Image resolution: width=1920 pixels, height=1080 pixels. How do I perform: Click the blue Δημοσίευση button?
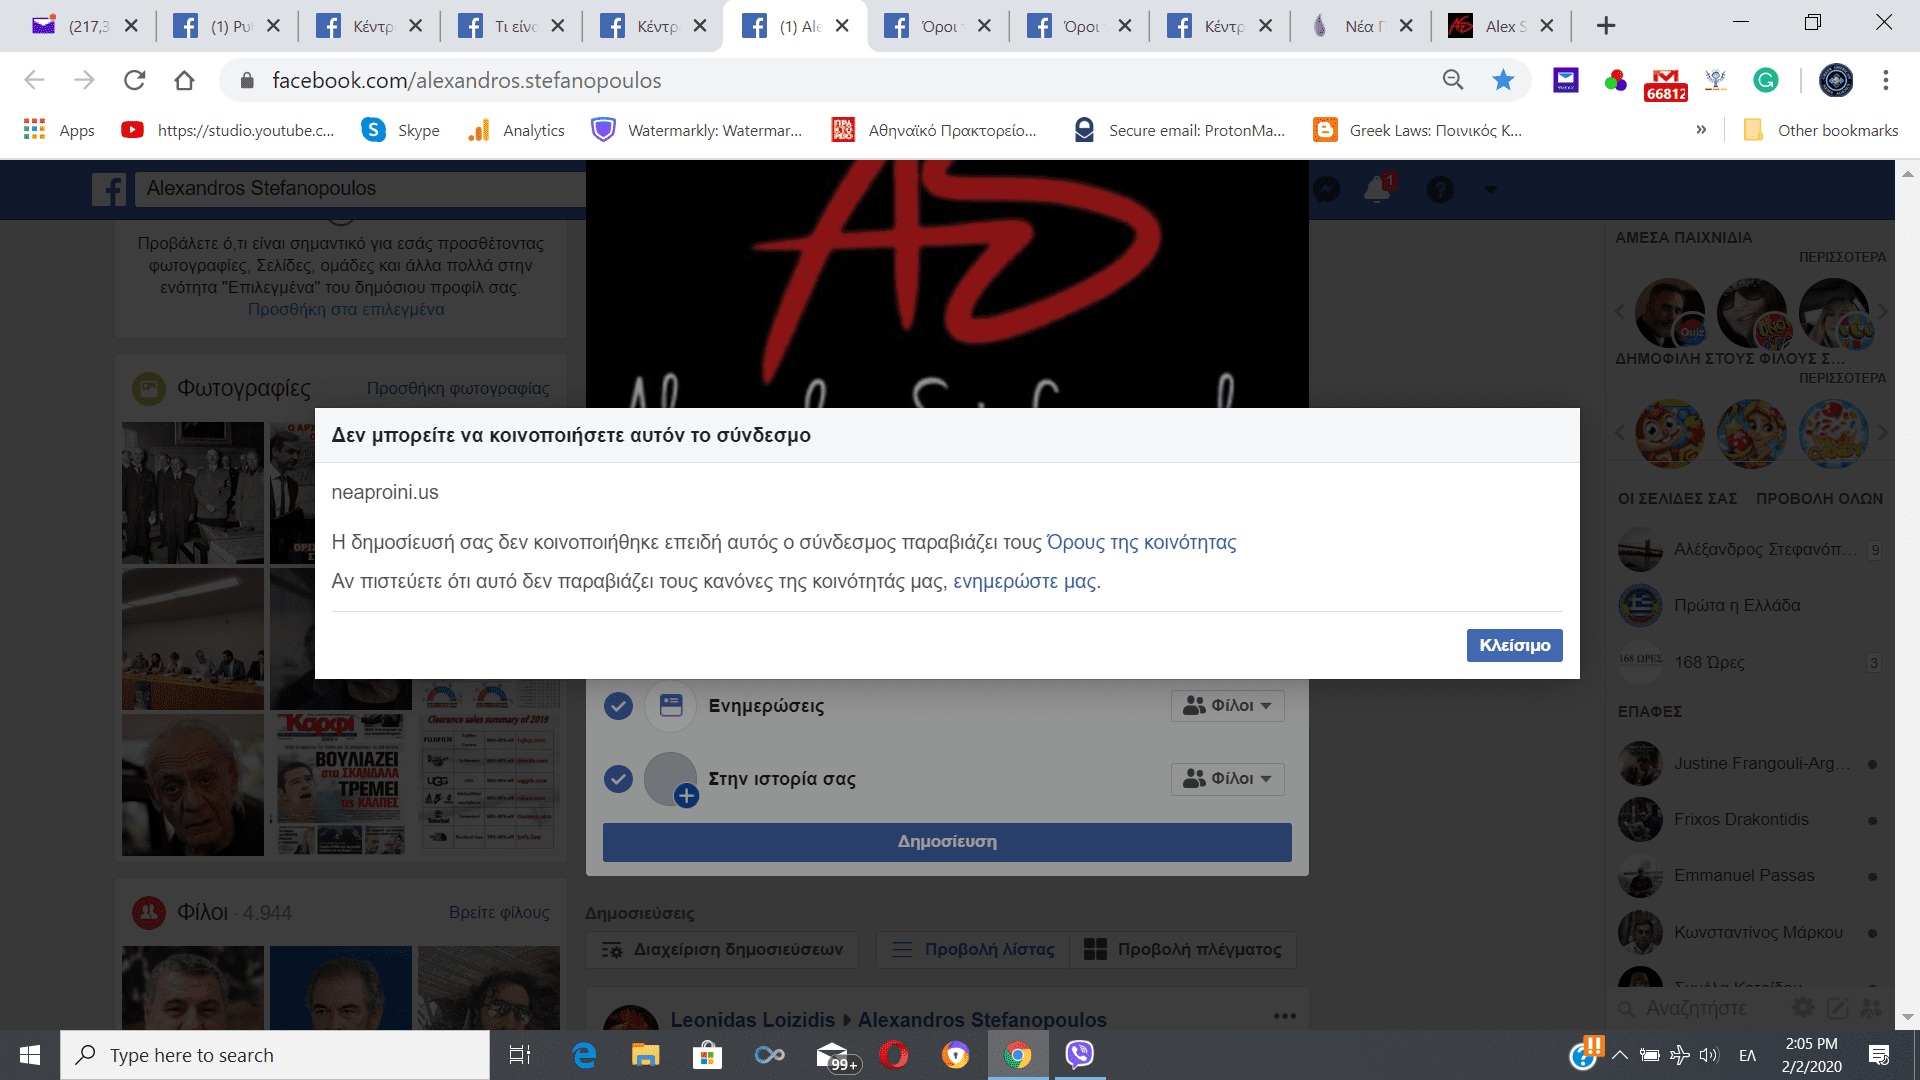click(x=946, y=842)
